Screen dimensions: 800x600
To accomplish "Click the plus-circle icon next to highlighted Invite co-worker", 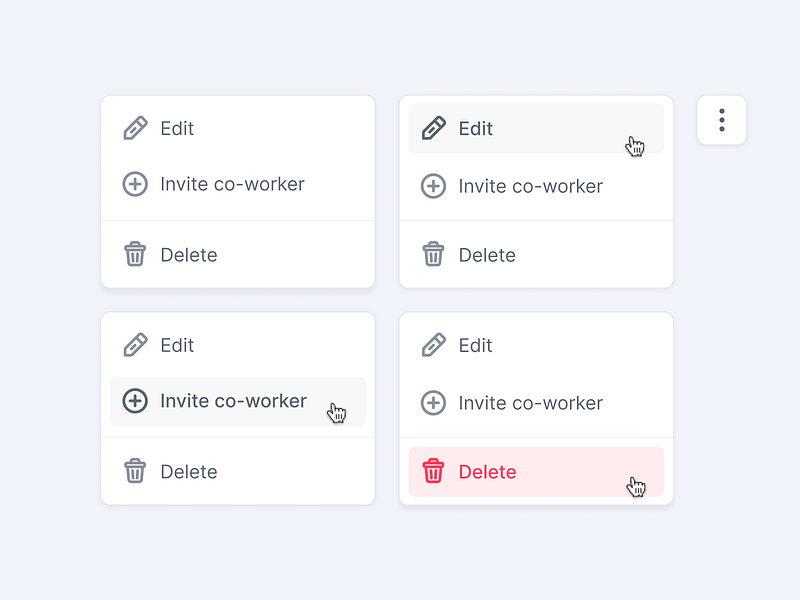I will [x=134, y=400].
